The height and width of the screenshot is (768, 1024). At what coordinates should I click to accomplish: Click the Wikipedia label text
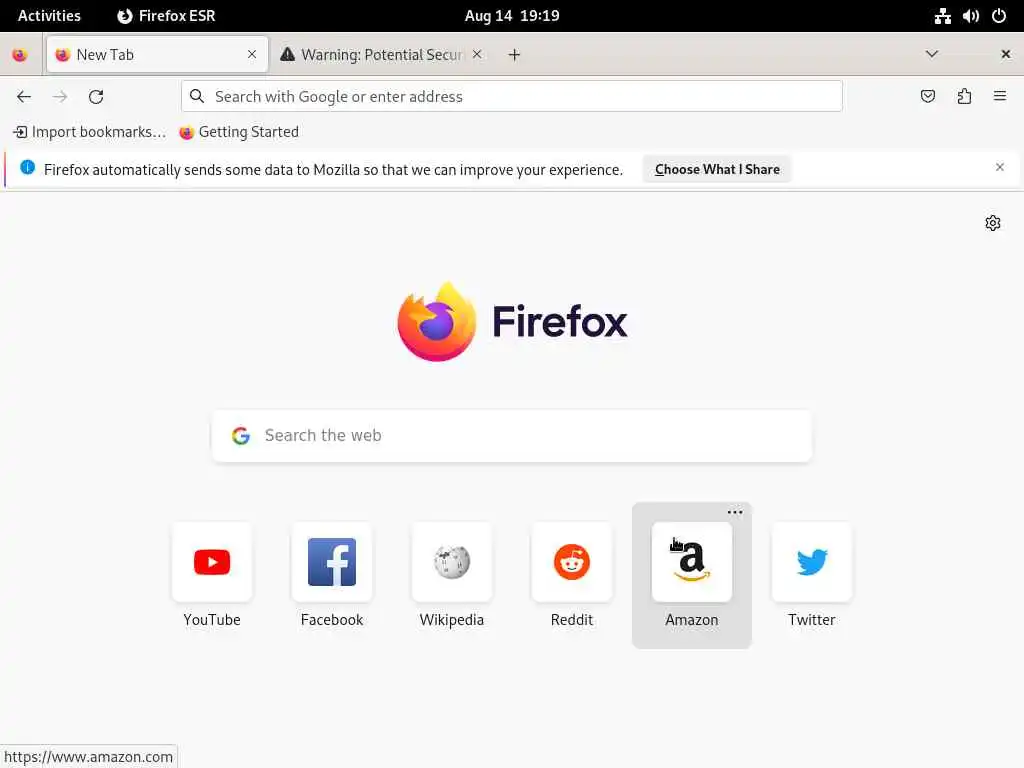coord(452,620)
